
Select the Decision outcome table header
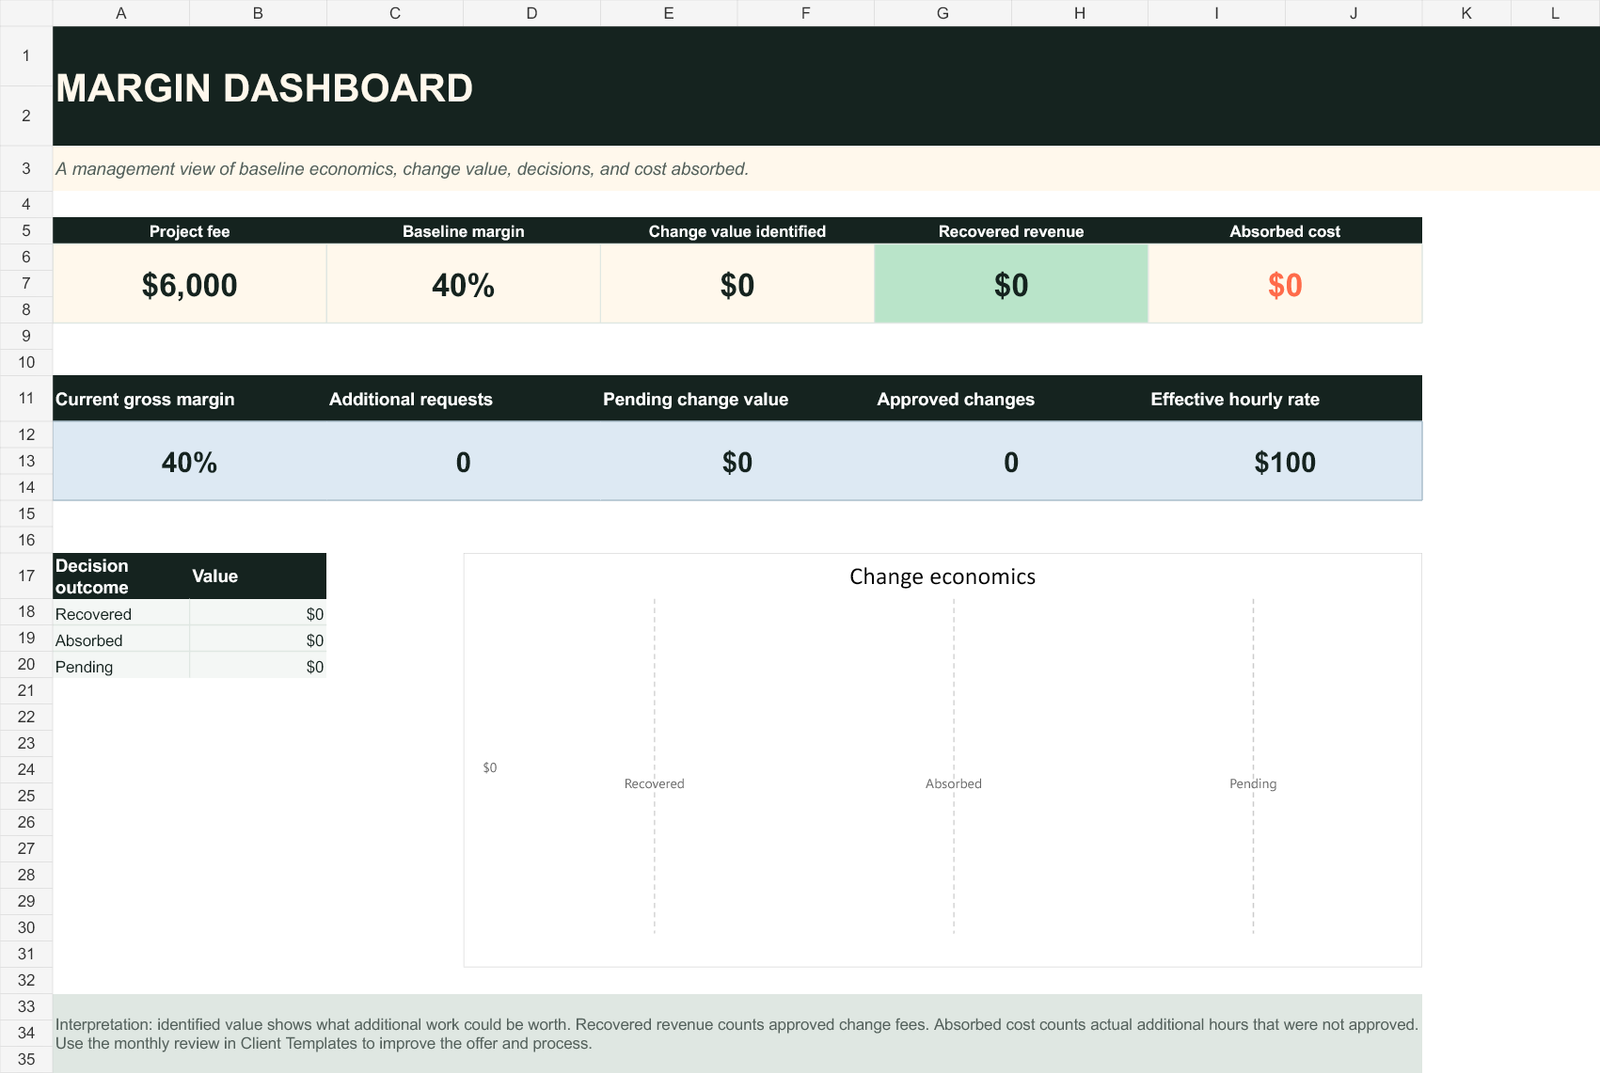point(121,576)
